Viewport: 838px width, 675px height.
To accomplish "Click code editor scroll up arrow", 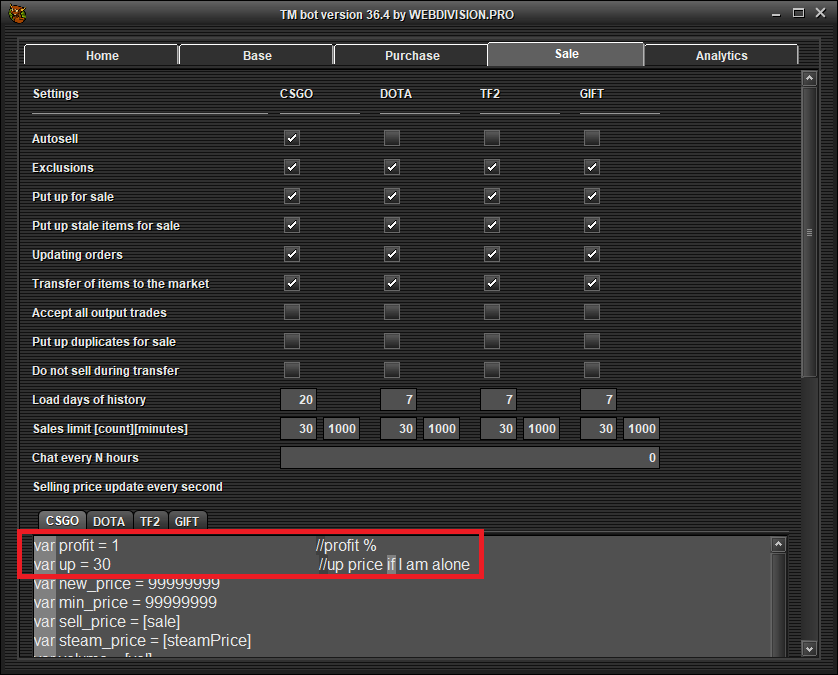I will click(x=778, y=545).
